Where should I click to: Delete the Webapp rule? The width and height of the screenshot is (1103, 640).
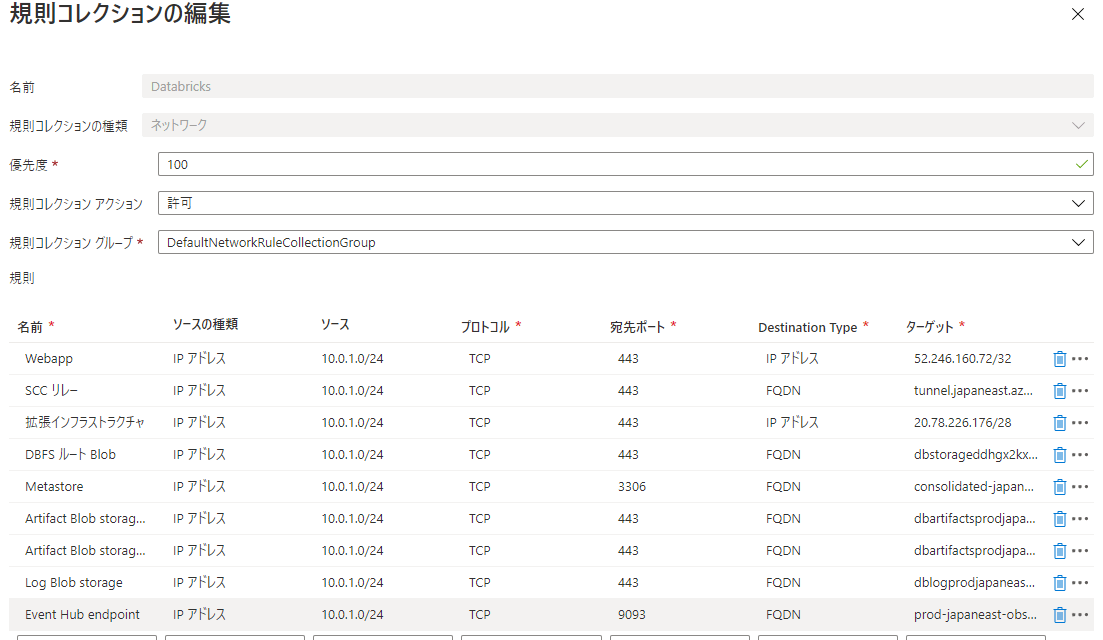pos(1059,359)
